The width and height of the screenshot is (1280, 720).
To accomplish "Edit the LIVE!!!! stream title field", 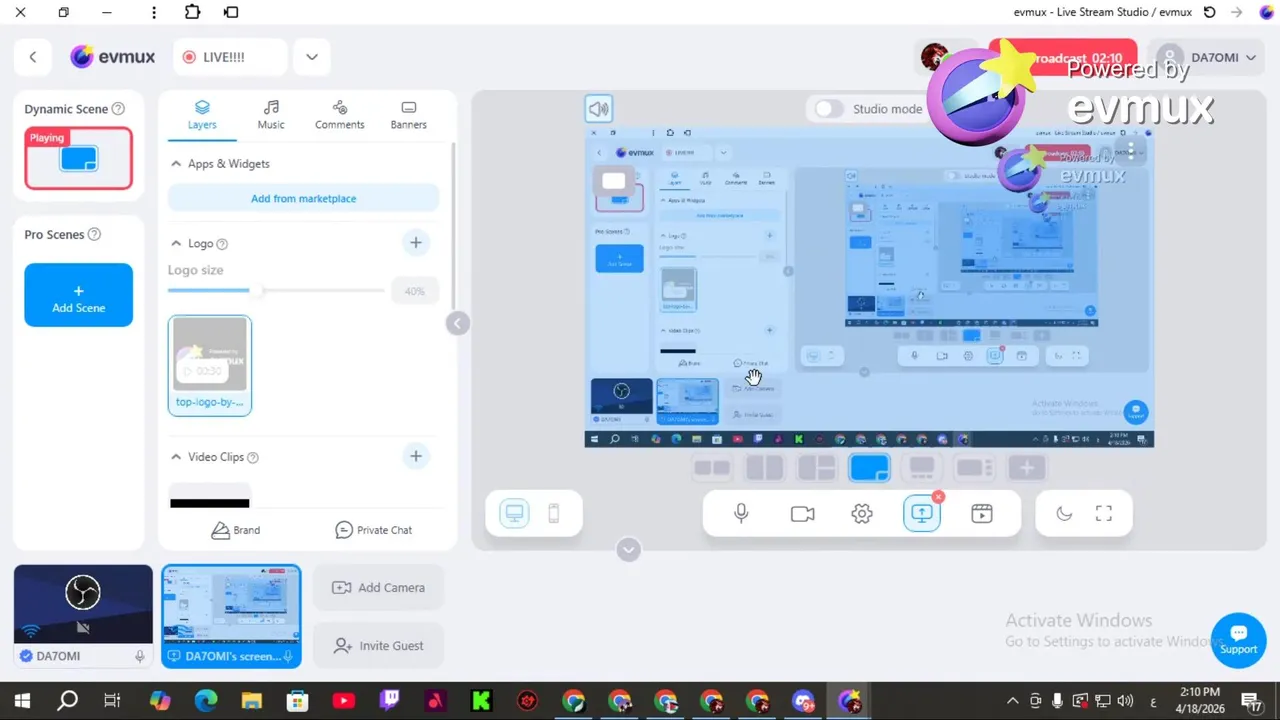I will [x=230, y=57].
